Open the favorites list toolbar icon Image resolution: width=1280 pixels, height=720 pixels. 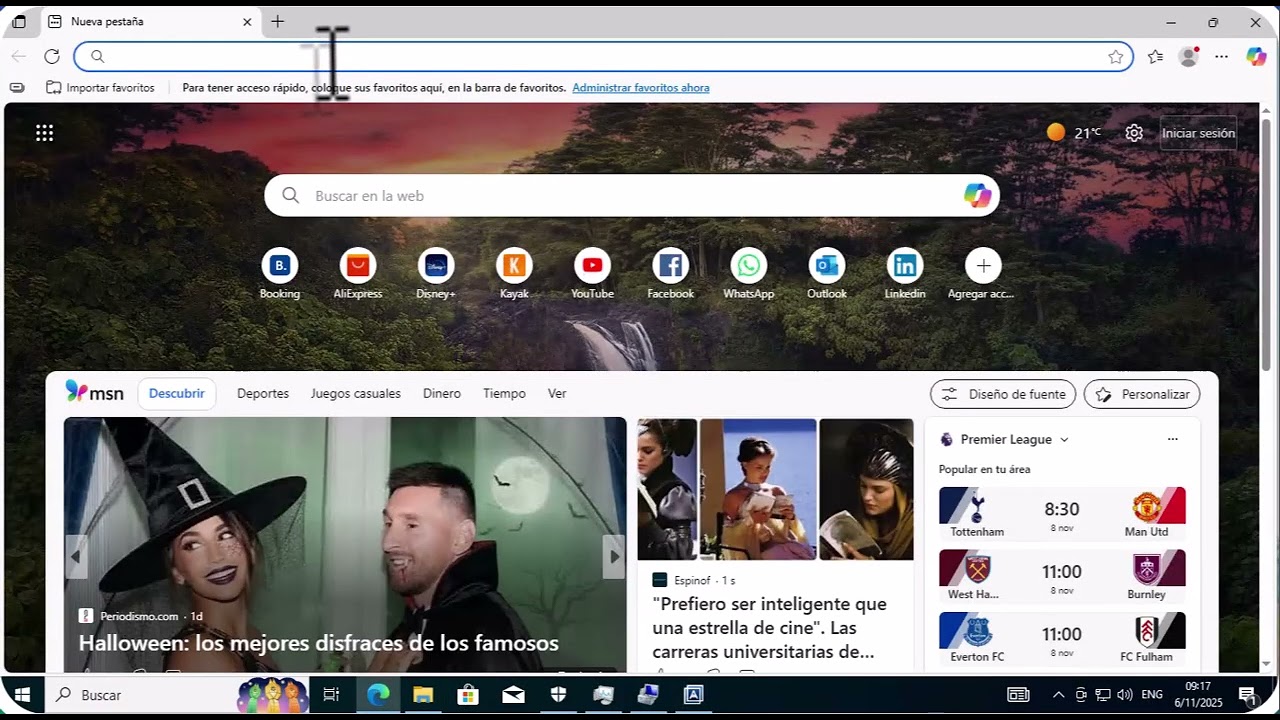[1155, 57]
